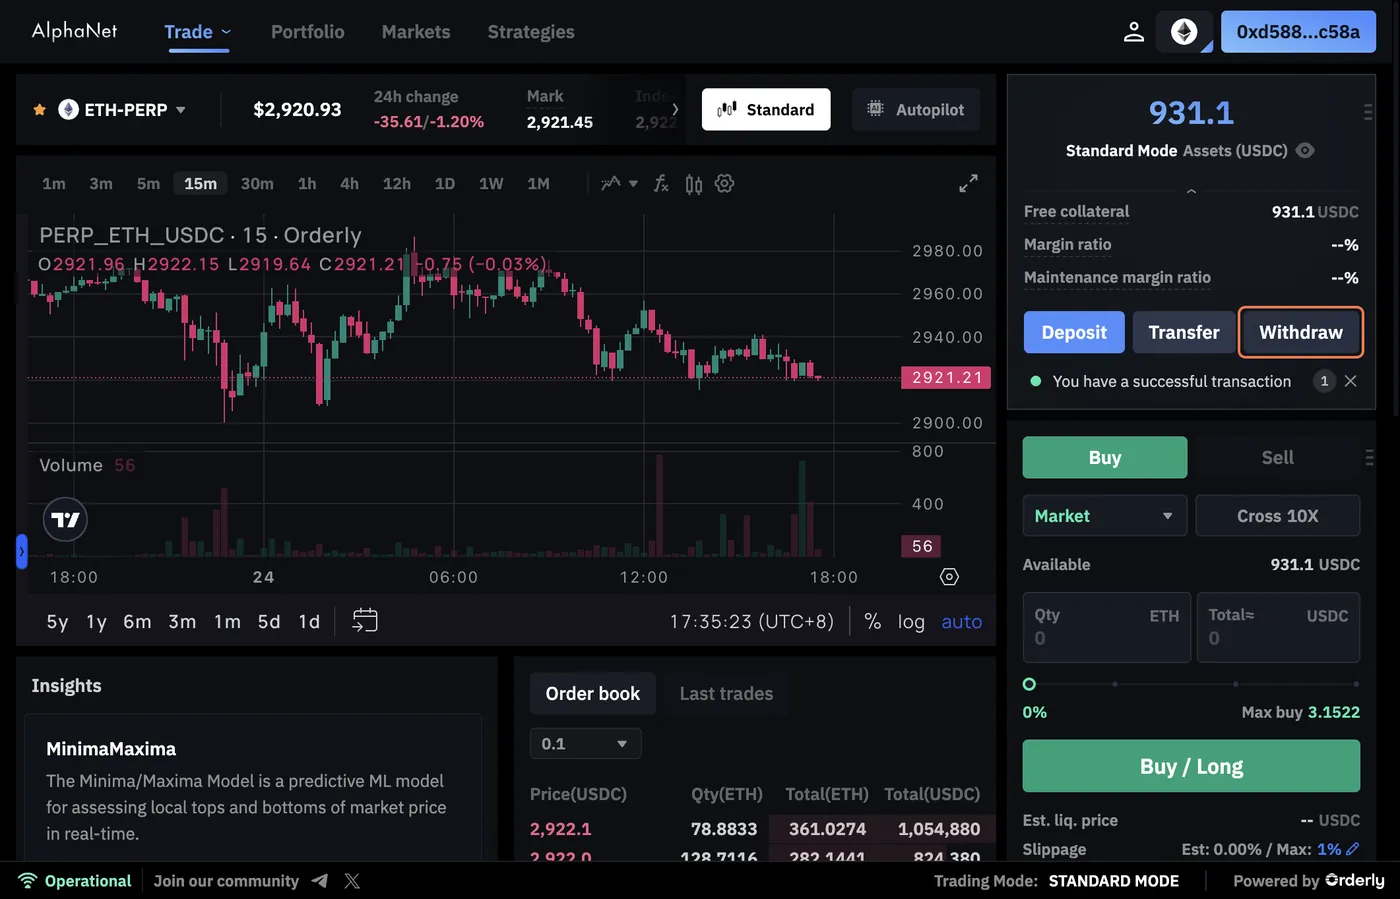
Task: Click the TradingView logo icon
Action: pos(66,520)
